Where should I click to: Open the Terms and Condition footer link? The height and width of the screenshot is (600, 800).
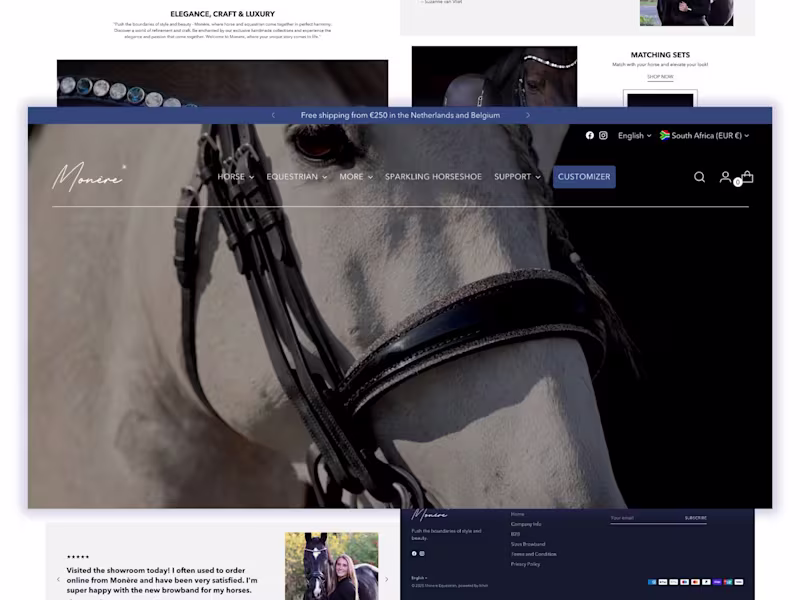534,554
